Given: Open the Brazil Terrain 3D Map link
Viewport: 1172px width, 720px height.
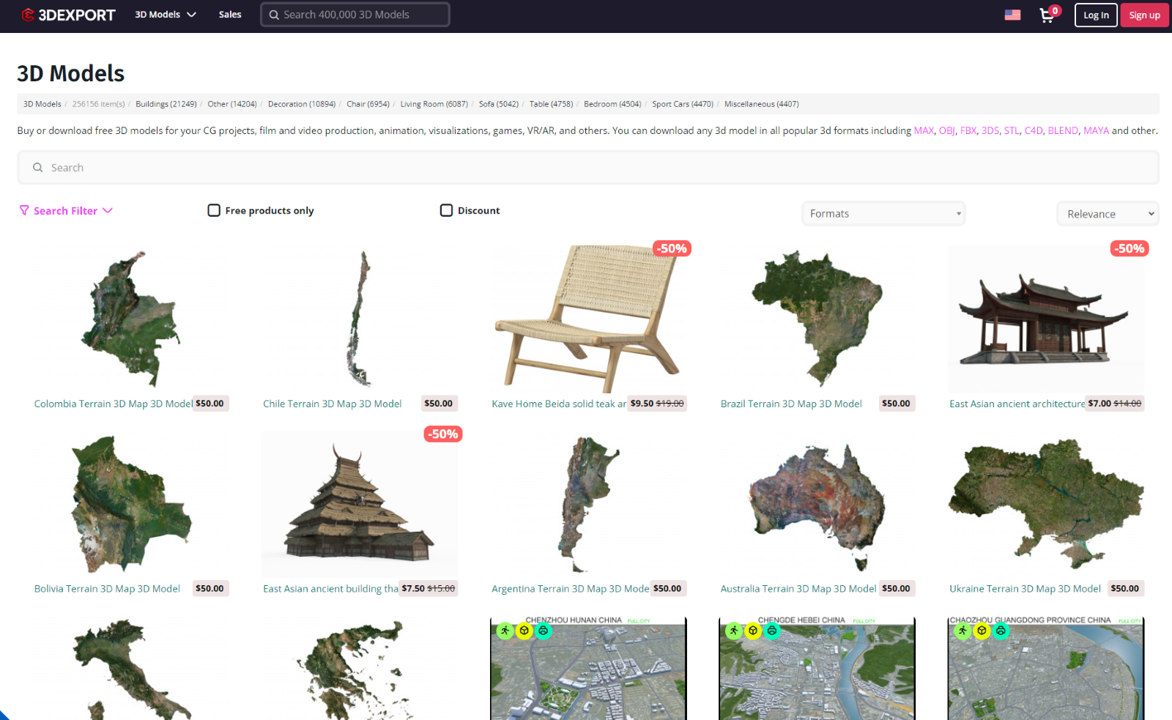Looking at the screenshot, I should coord(791,404).
